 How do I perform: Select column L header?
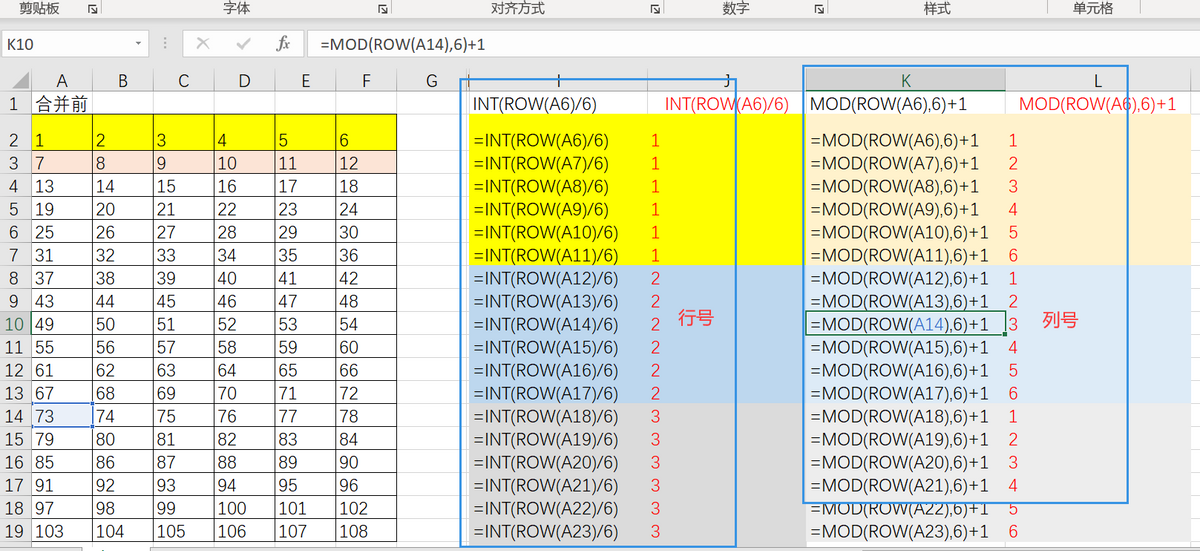point(1098,80)
